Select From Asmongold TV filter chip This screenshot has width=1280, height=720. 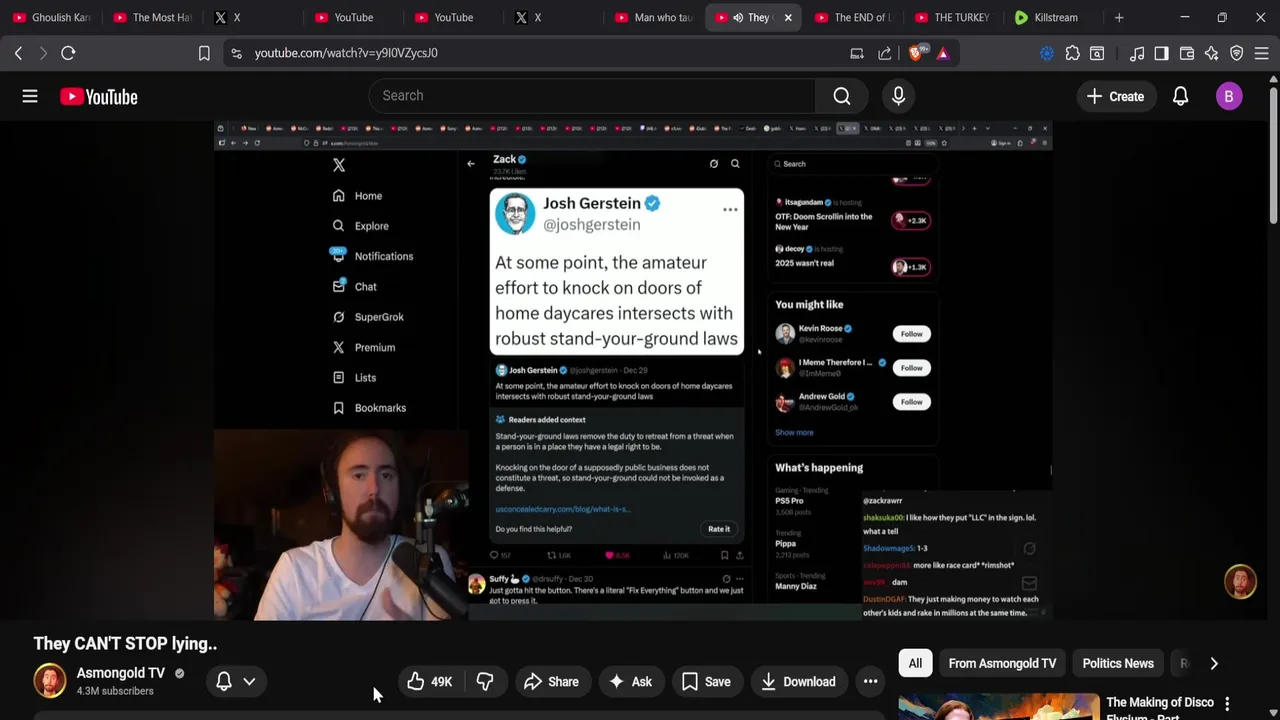coord(1002,663)
